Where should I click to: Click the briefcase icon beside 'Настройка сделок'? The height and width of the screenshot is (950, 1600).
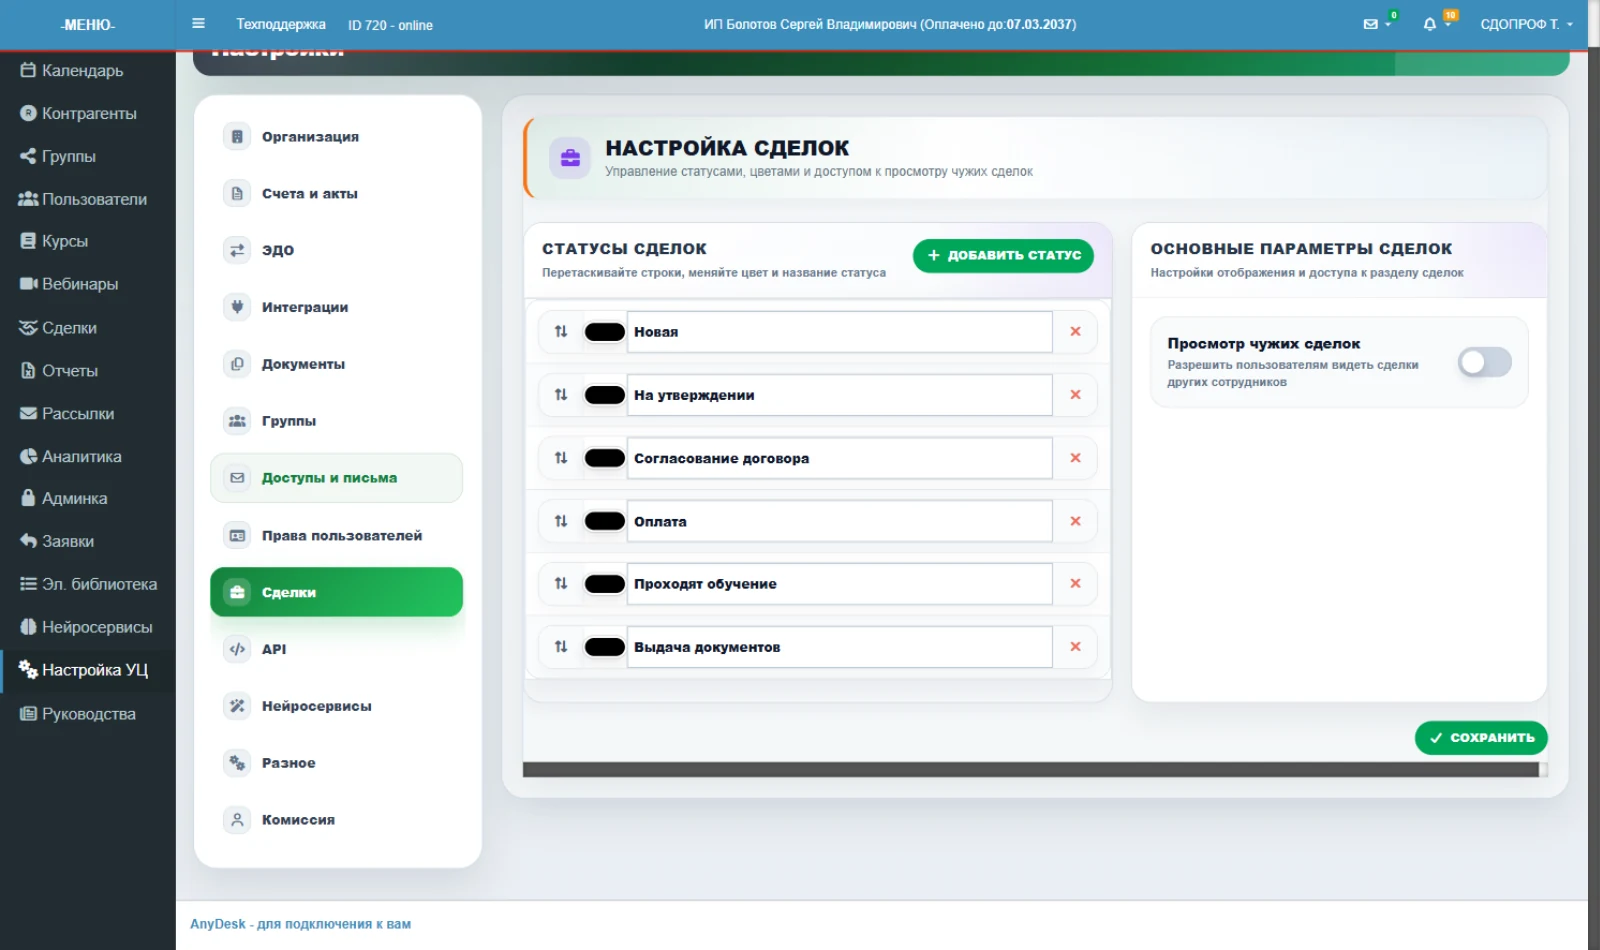tap(570, 158)
